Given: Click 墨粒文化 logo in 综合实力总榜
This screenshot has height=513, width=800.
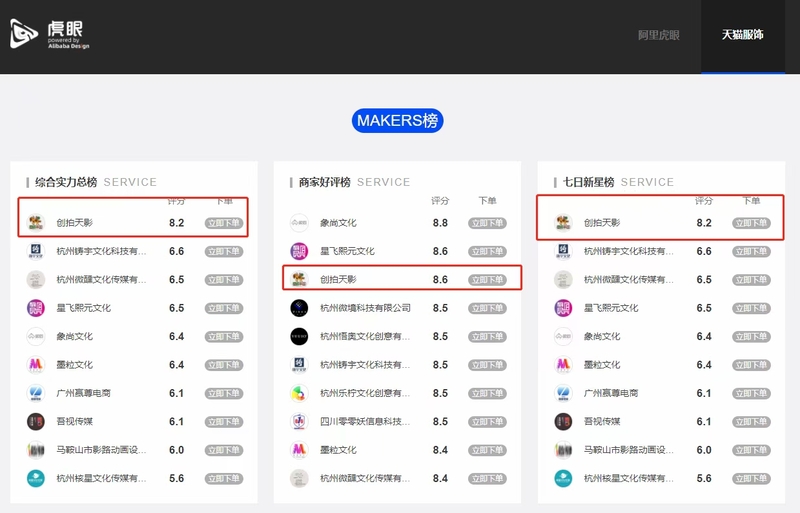Looking at the screenshot, I should point(36,364).
